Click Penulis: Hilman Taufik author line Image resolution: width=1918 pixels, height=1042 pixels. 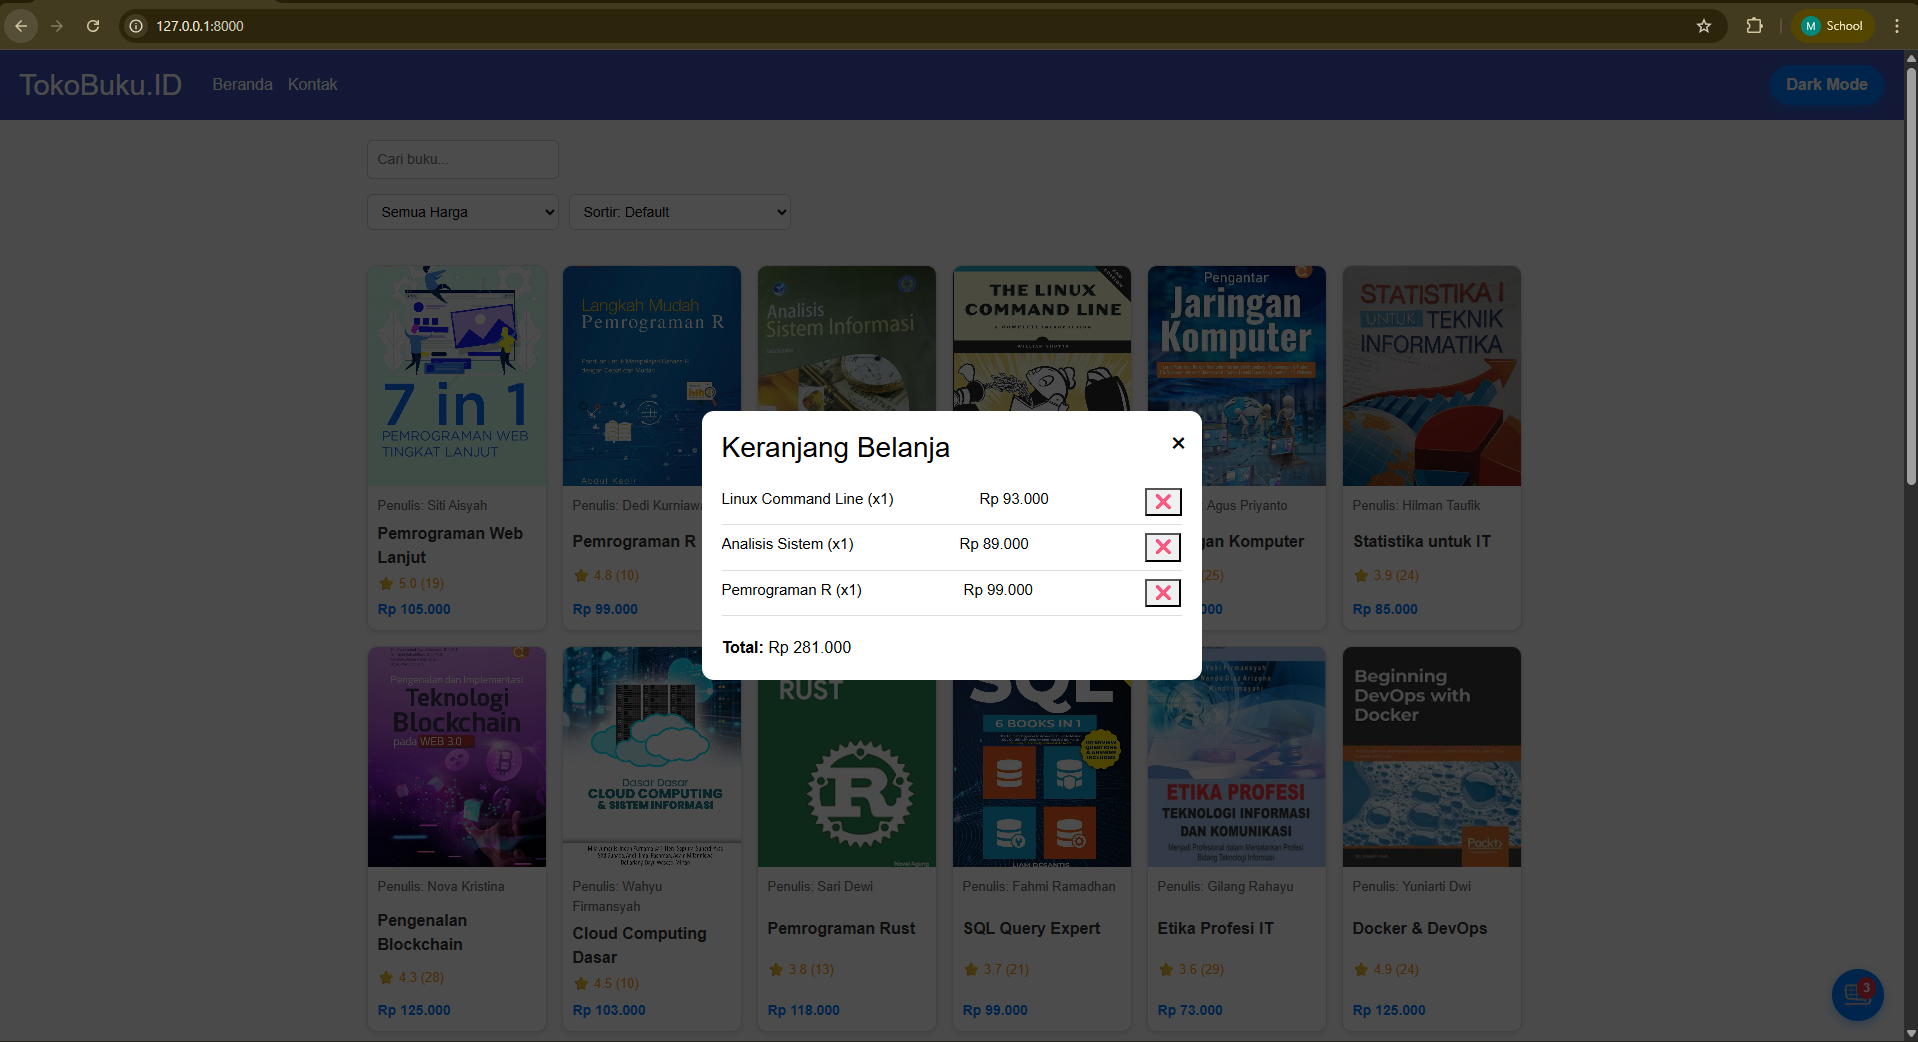coord(1416,505)
